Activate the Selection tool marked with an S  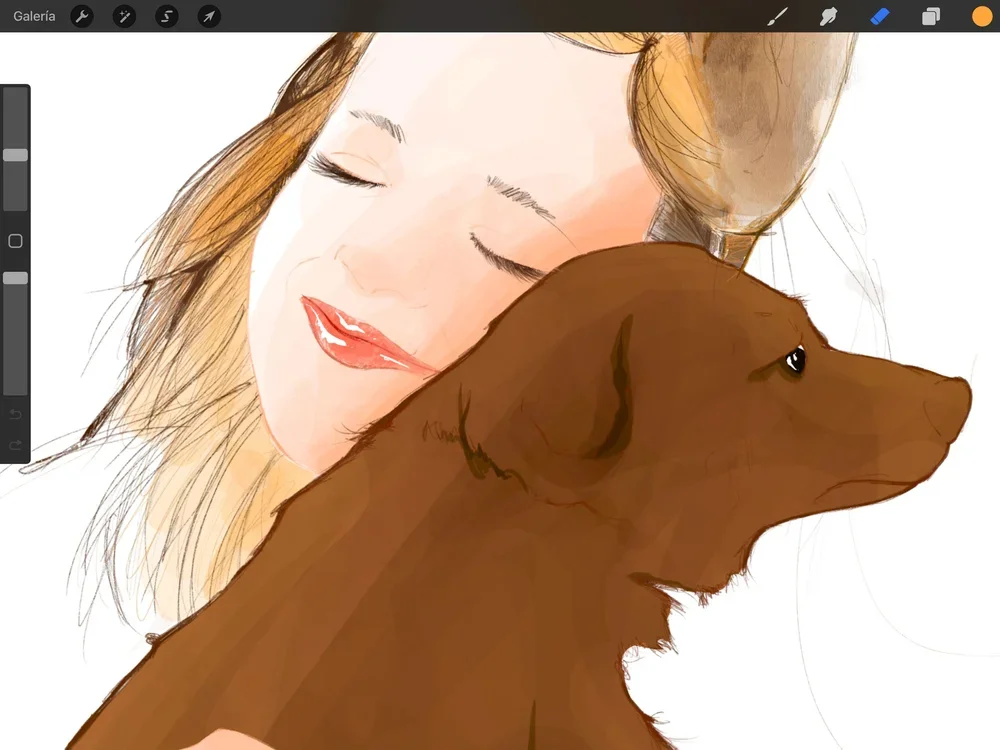(x=166, y=16)
